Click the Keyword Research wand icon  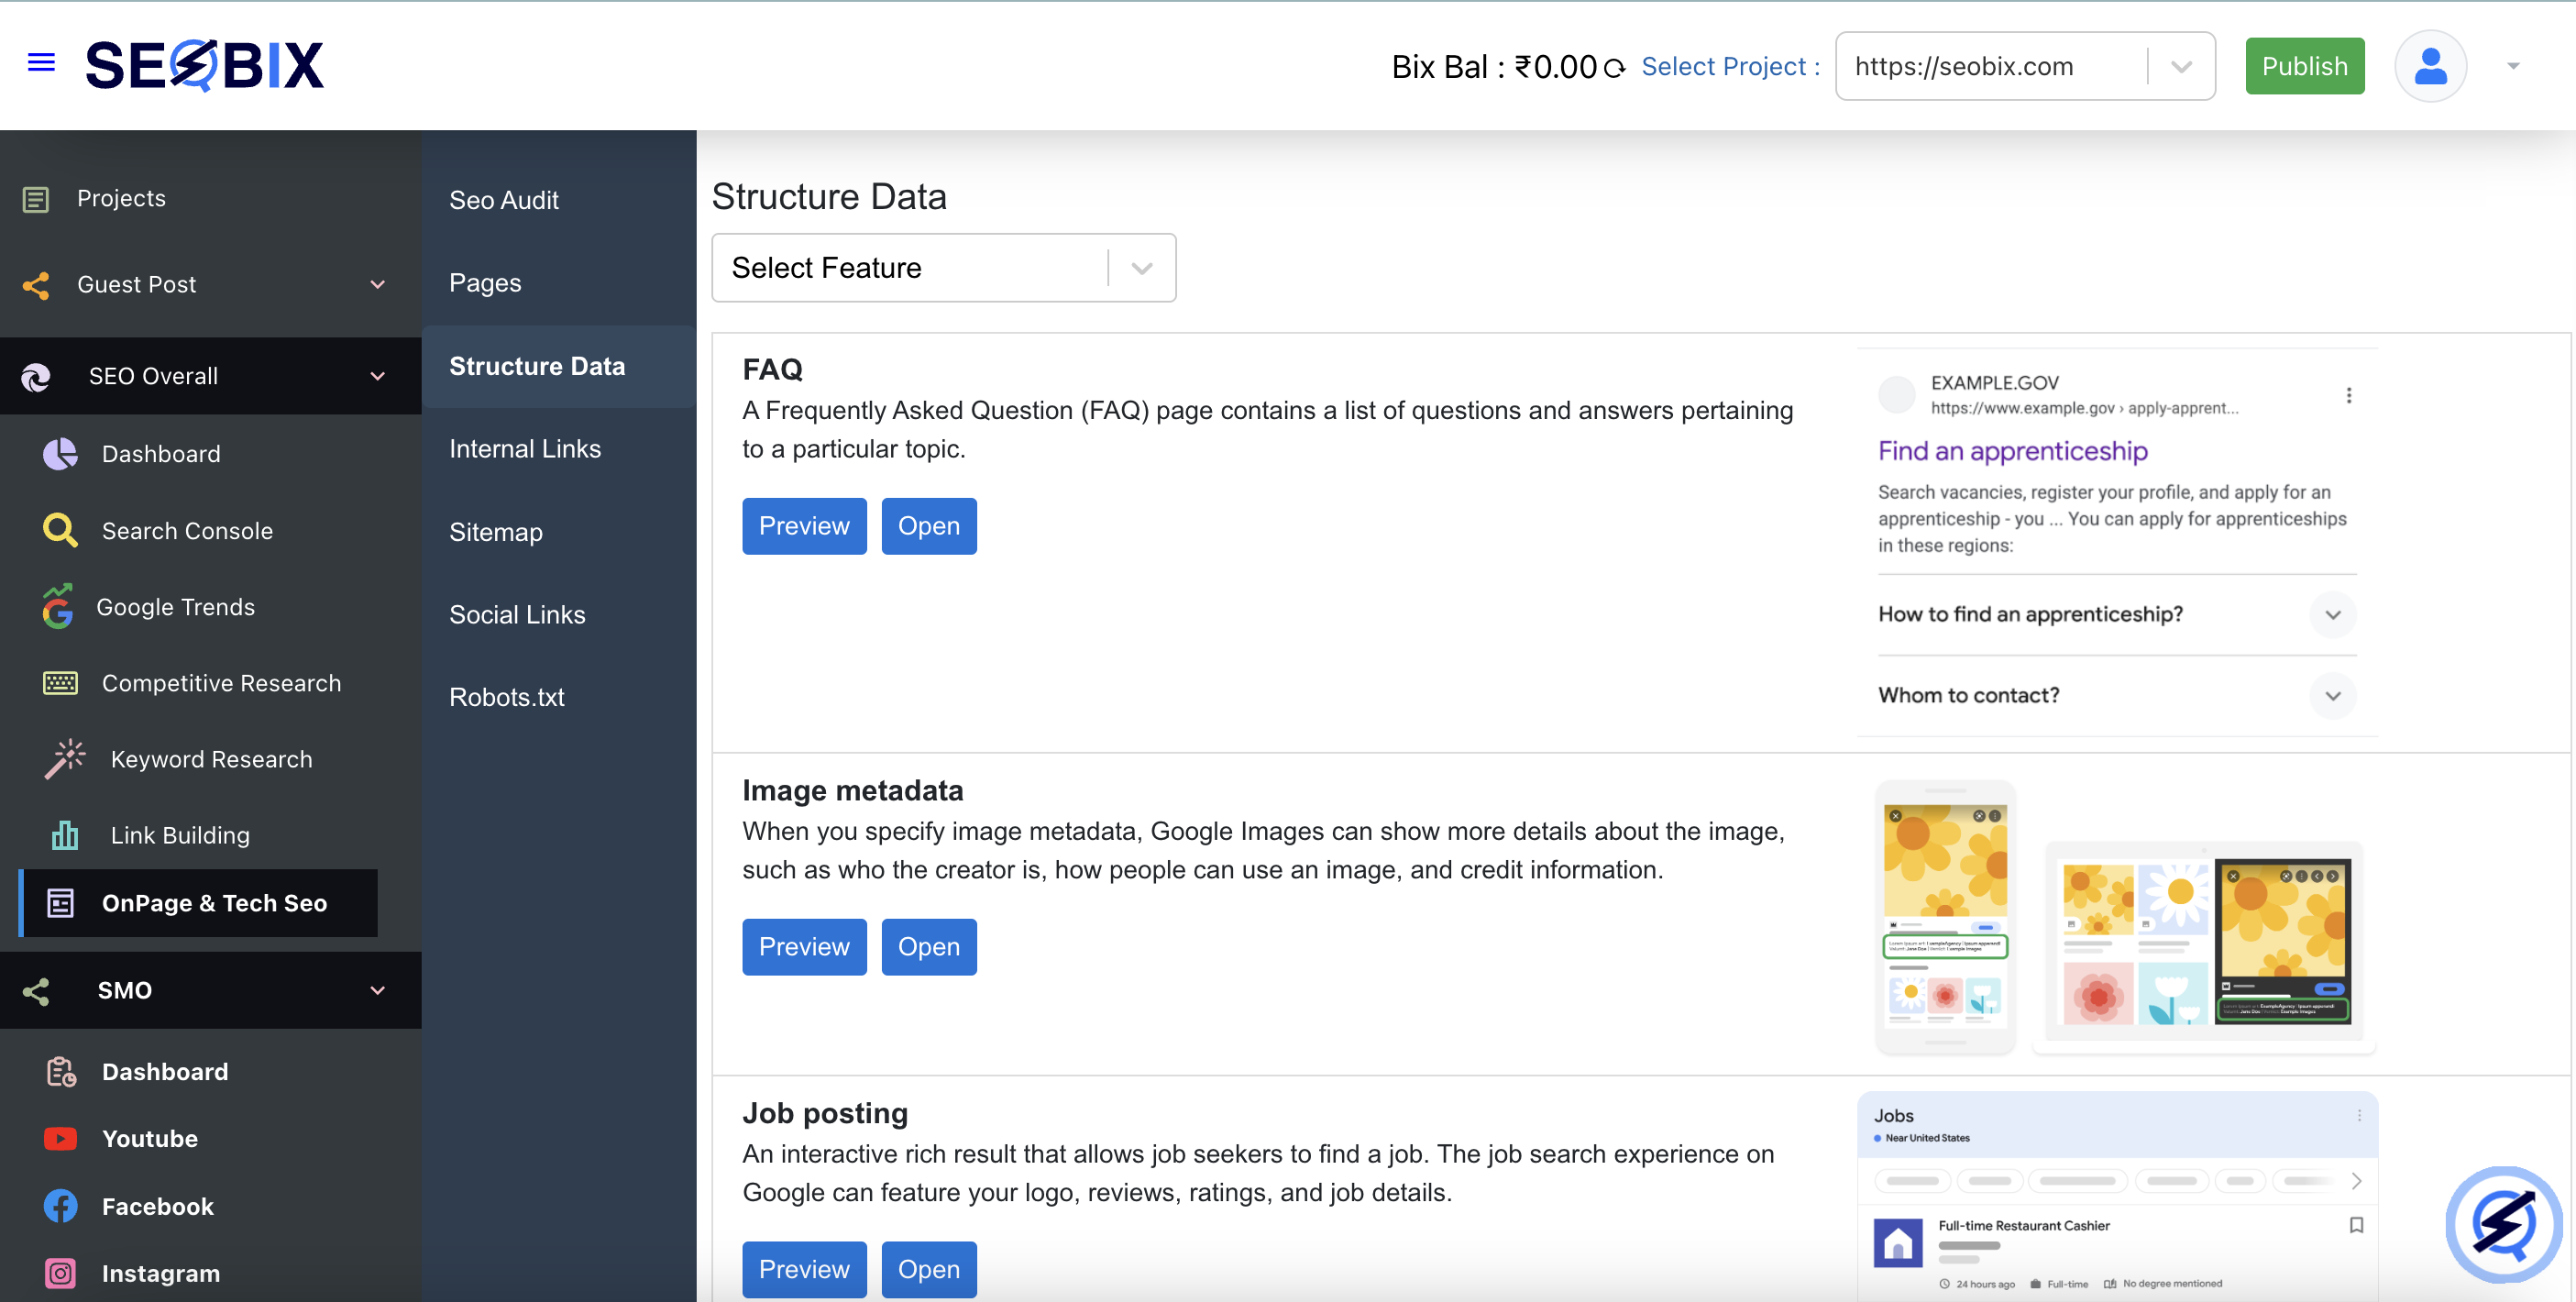(65, 759)
